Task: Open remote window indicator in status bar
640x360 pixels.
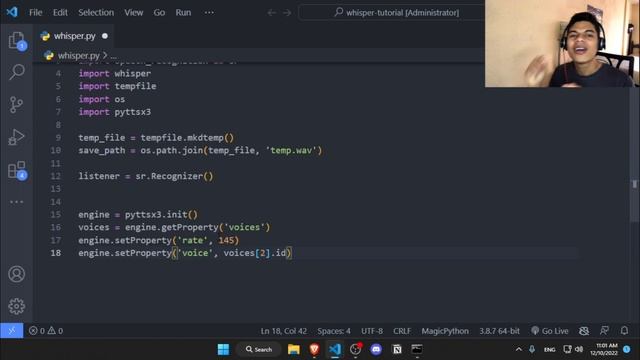Action: pos(11,331)
